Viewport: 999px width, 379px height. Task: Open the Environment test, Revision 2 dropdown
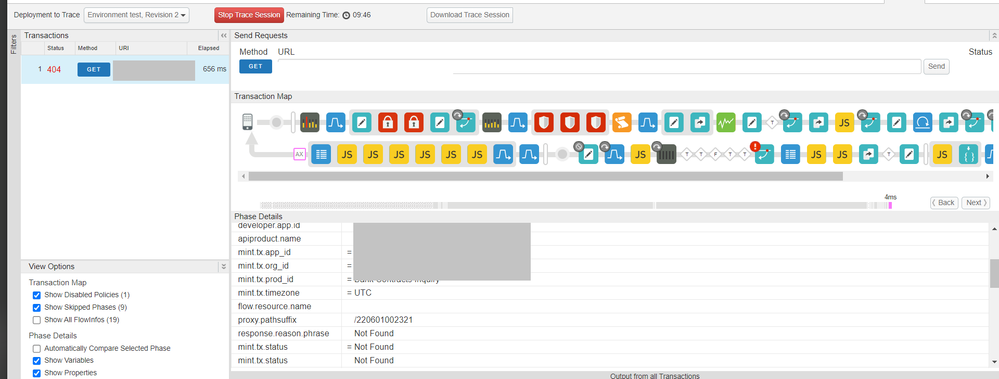136,15
